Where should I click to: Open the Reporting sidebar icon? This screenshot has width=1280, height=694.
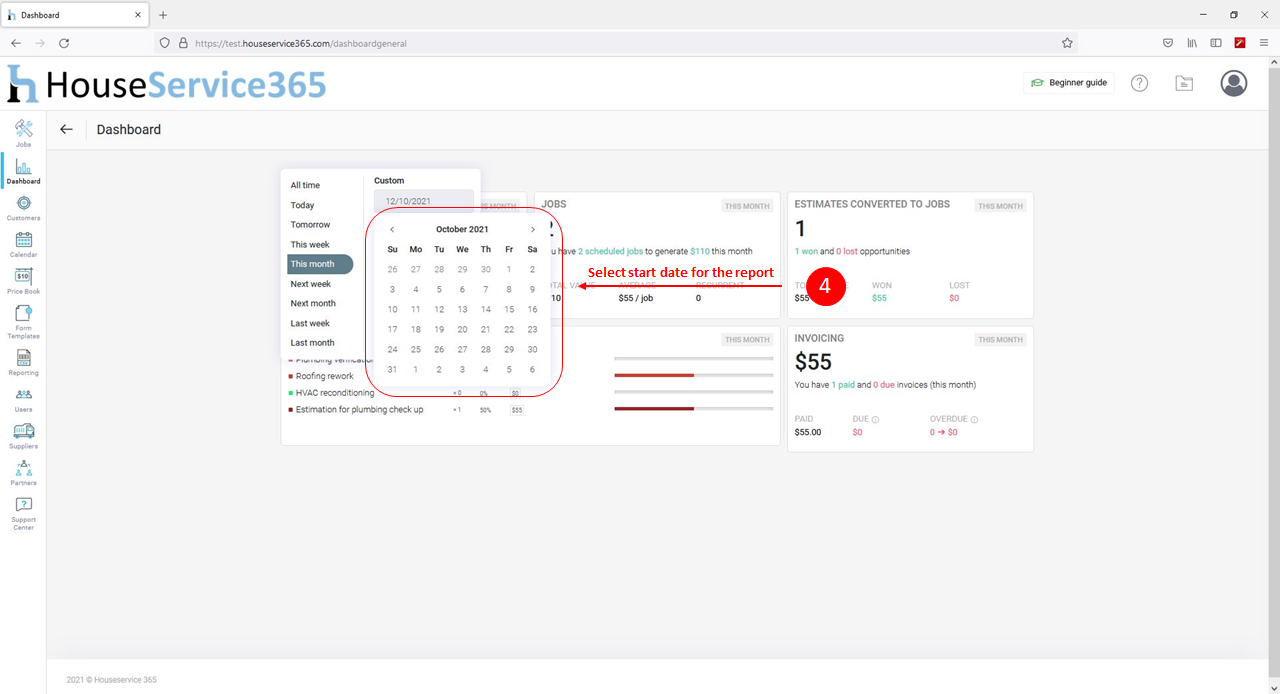tap(23, 362)
